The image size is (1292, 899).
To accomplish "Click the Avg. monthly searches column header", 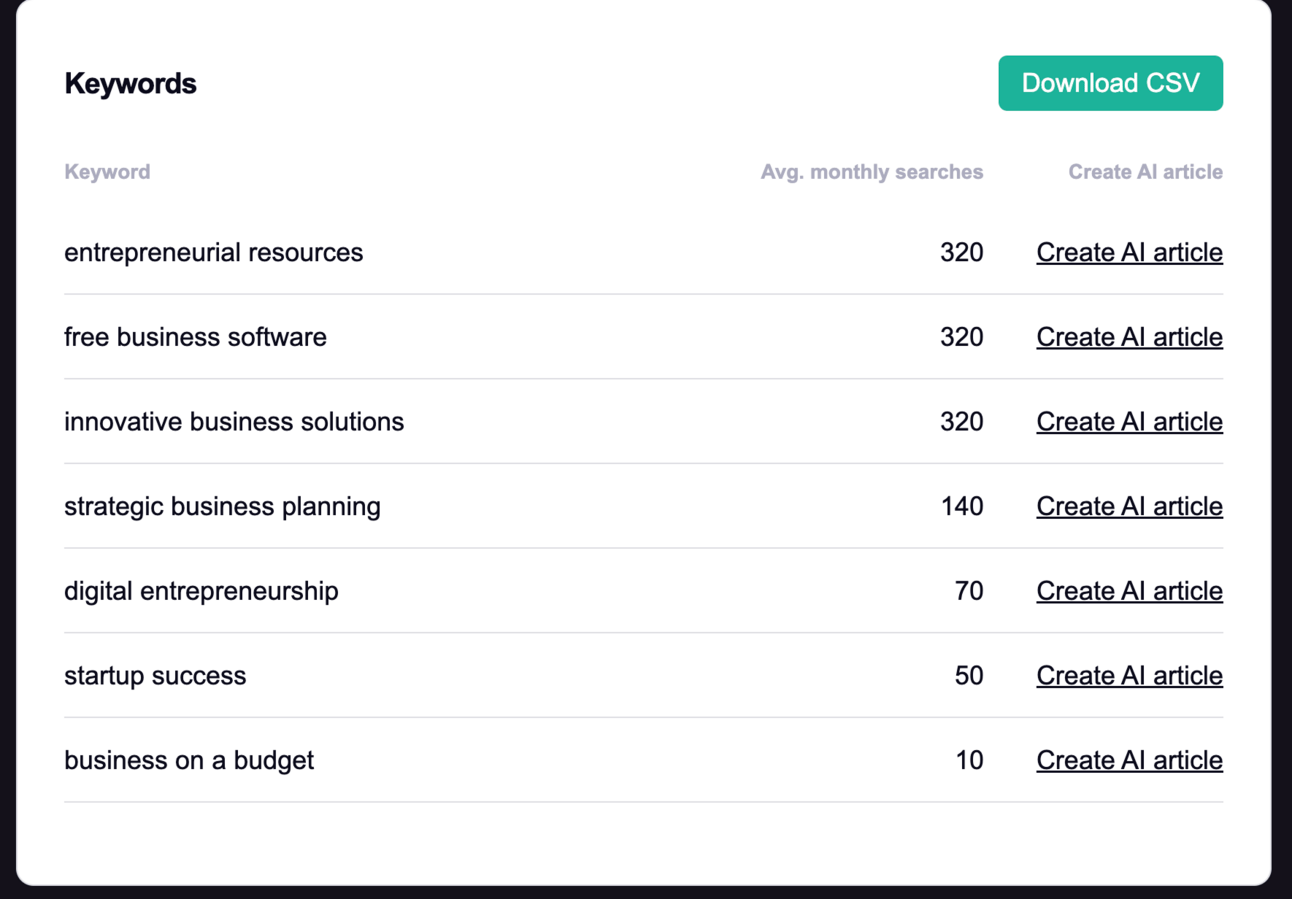I will tap(871, 172).
